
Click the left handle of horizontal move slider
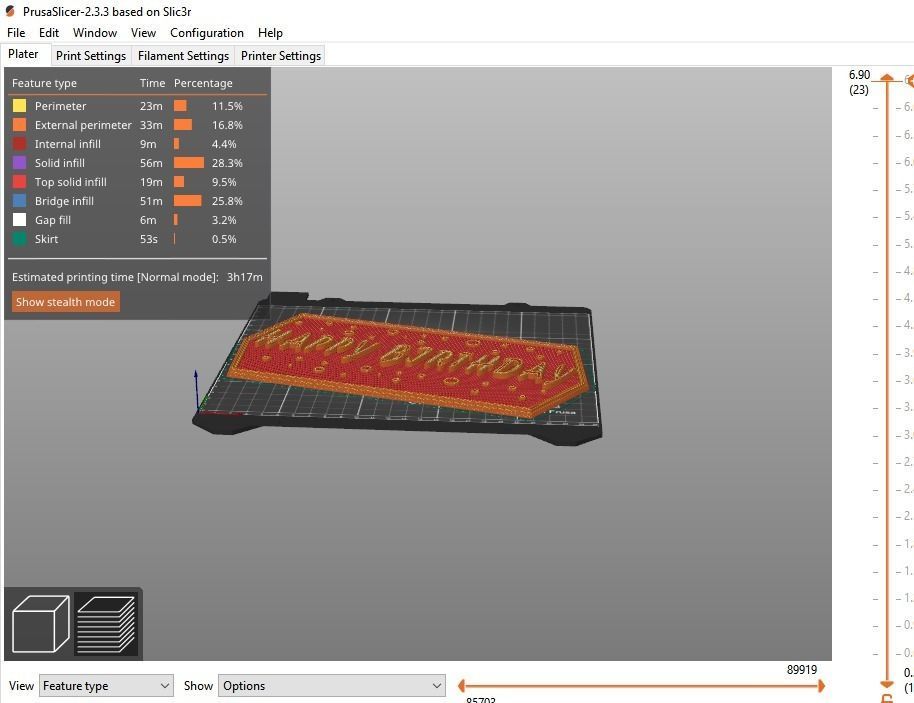(461, 686)
